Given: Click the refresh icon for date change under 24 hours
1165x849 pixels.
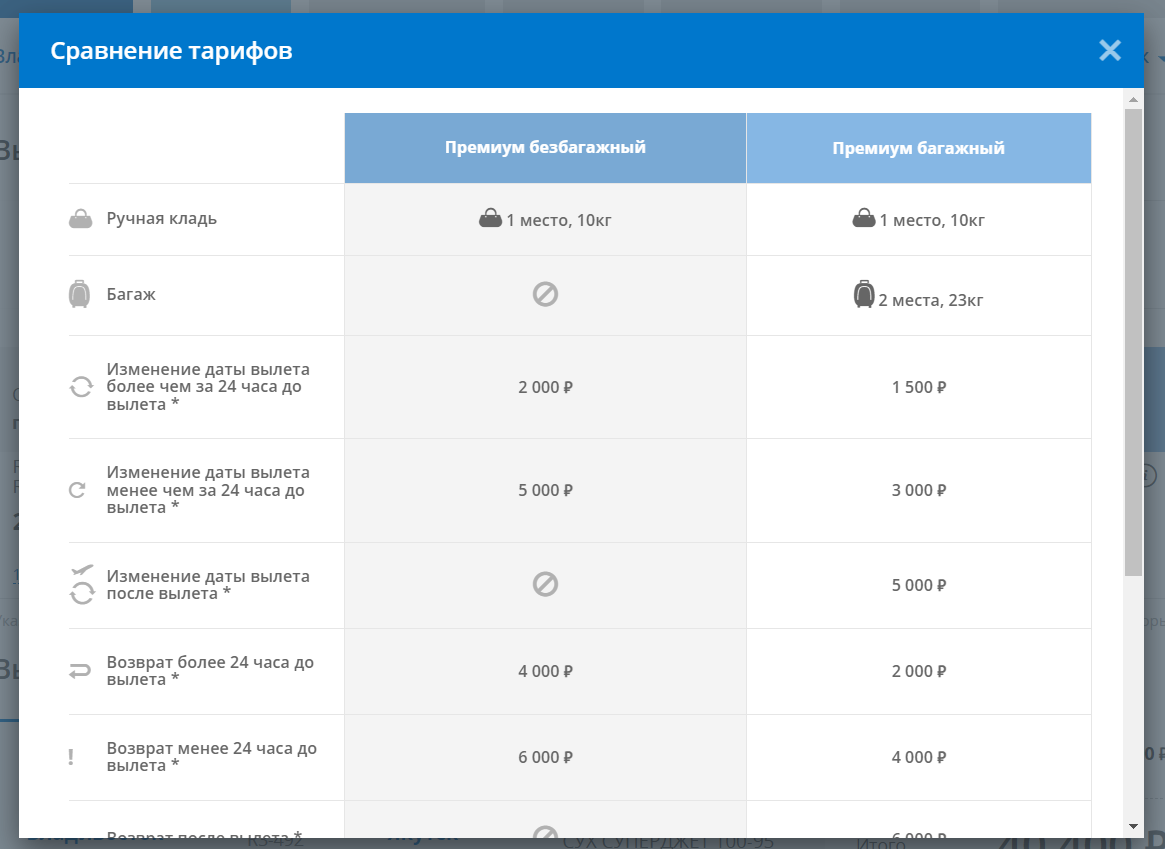Looking at the screenshot, I should click(78, 490).
